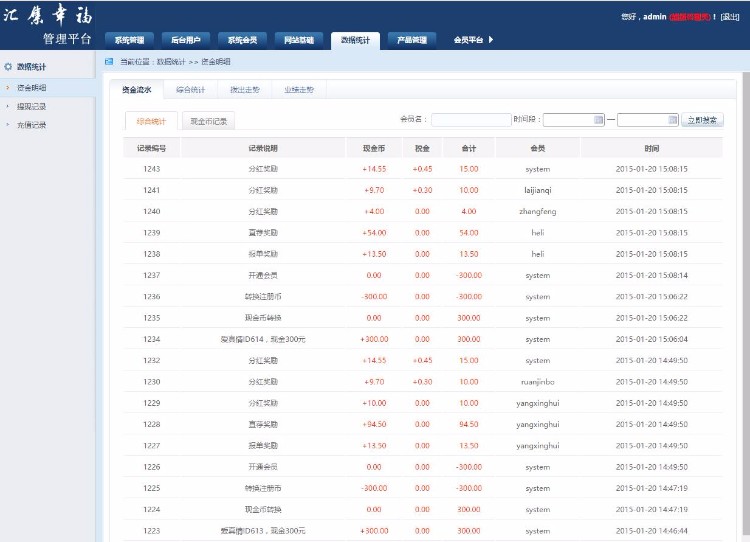Viewport: 750px width, 542px height.
Task: Select record number 1225
Action: pyautogui.click(x=152, y=488)
